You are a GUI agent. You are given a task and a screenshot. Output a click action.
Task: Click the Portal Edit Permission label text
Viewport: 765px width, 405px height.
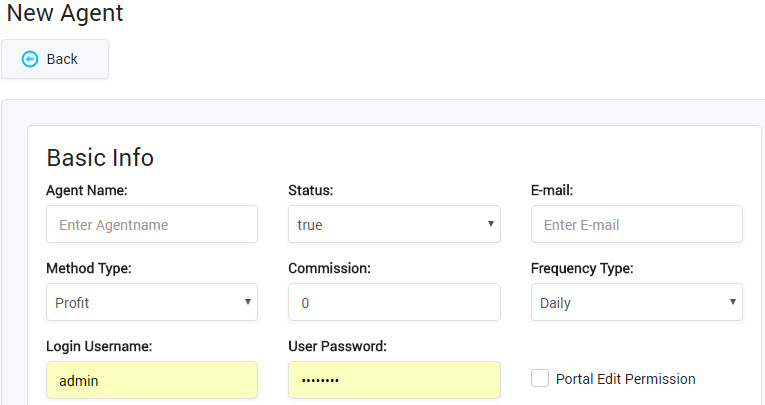(x=625, y=379)
